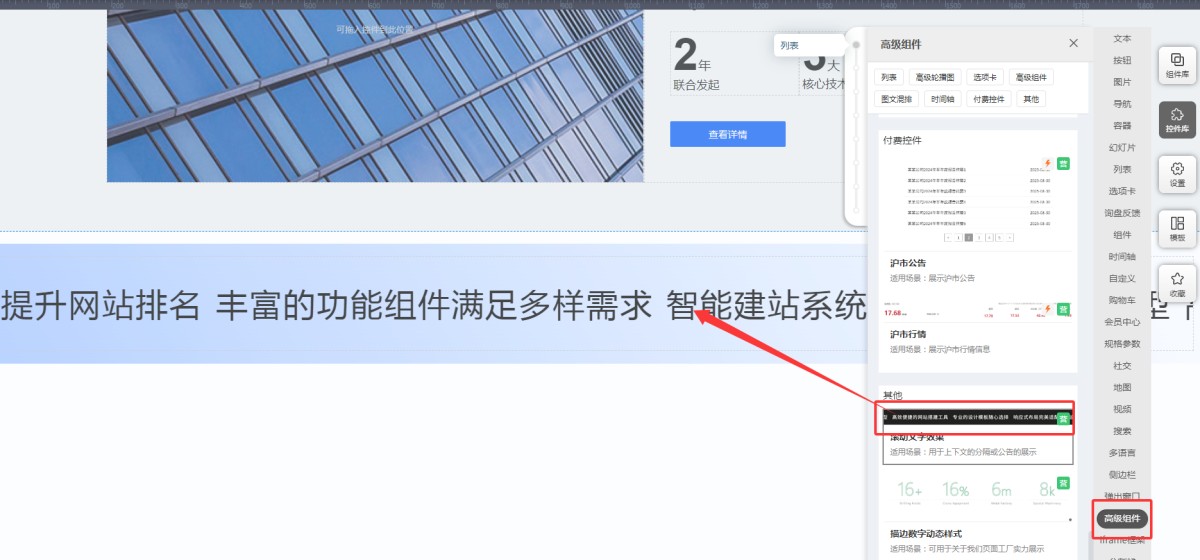The image size is (1200, 560).
Task: Choose the 付费控件 filter tag
Action: click(x=989, y=99)
